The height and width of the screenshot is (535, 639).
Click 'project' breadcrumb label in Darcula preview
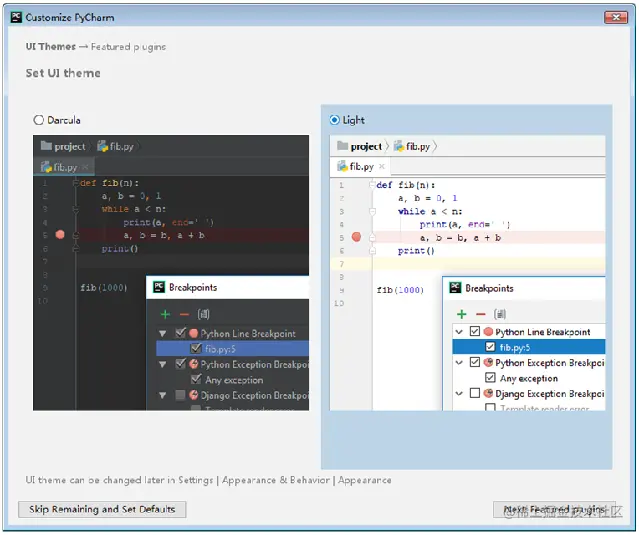coord(70,146)
